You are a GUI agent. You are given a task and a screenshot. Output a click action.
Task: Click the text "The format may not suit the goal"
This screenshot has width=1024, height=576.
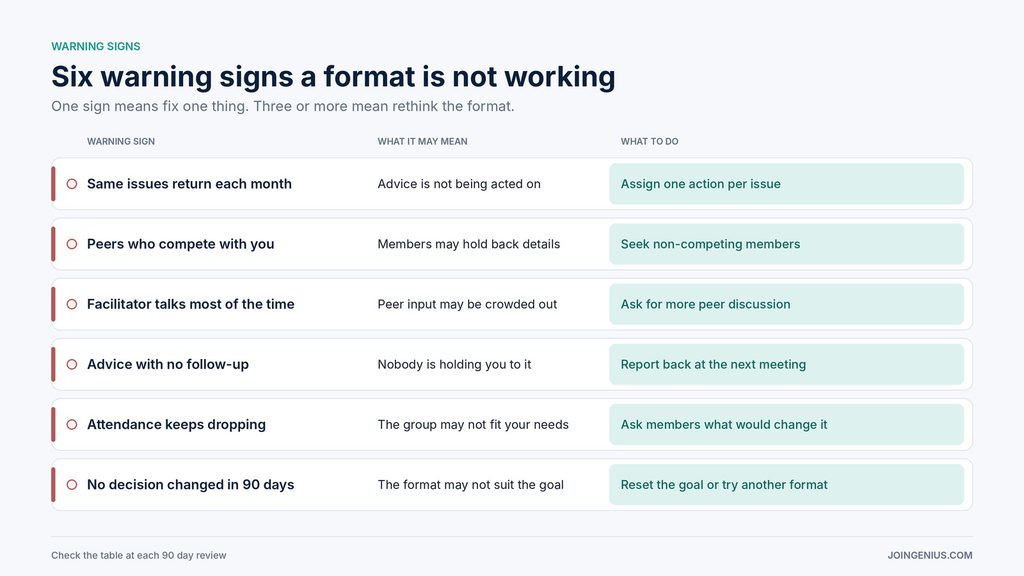pos(470,485)
